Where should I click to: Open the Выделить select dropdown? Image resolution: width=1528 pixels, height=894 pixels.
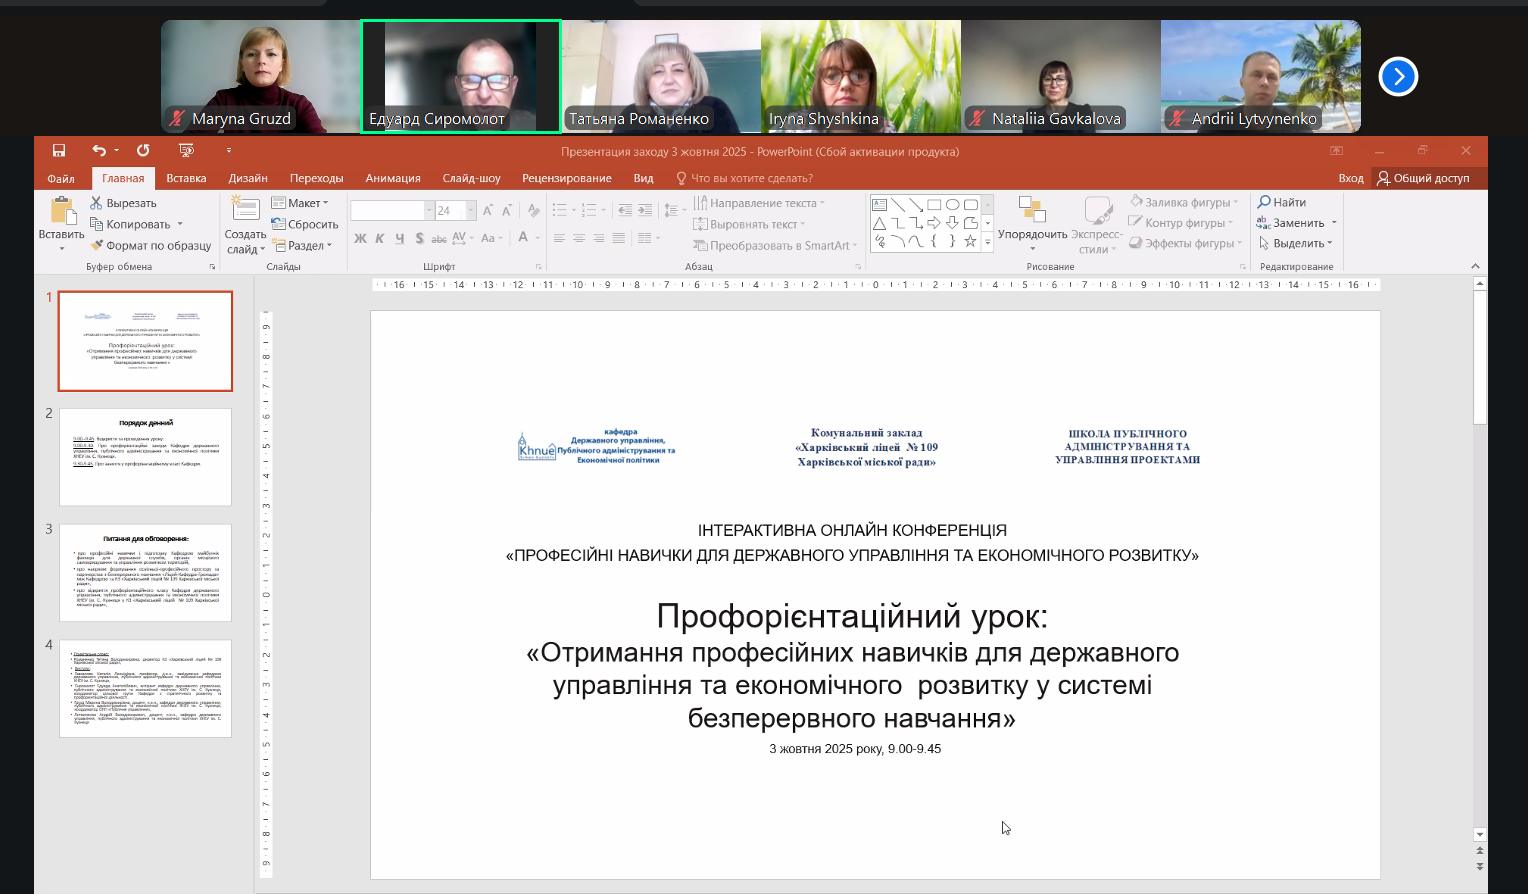(x=1298, y=243)
